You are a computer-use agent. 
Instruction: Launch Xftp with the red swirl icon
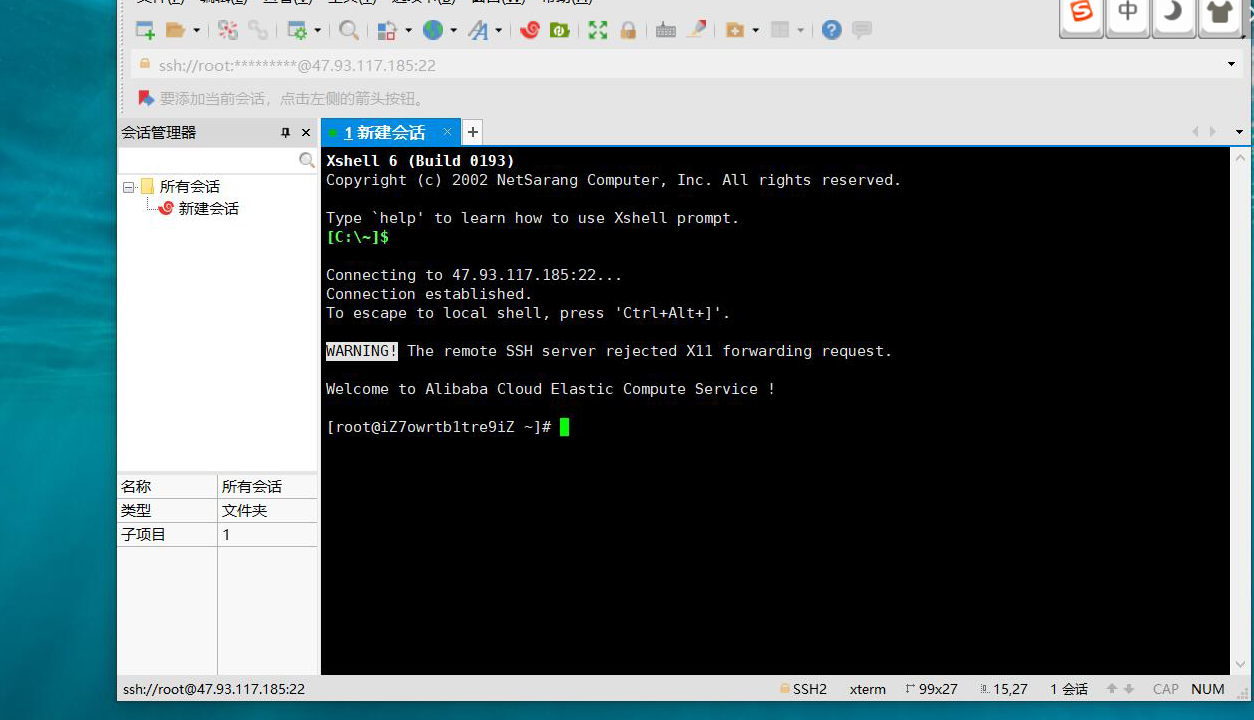530,30
